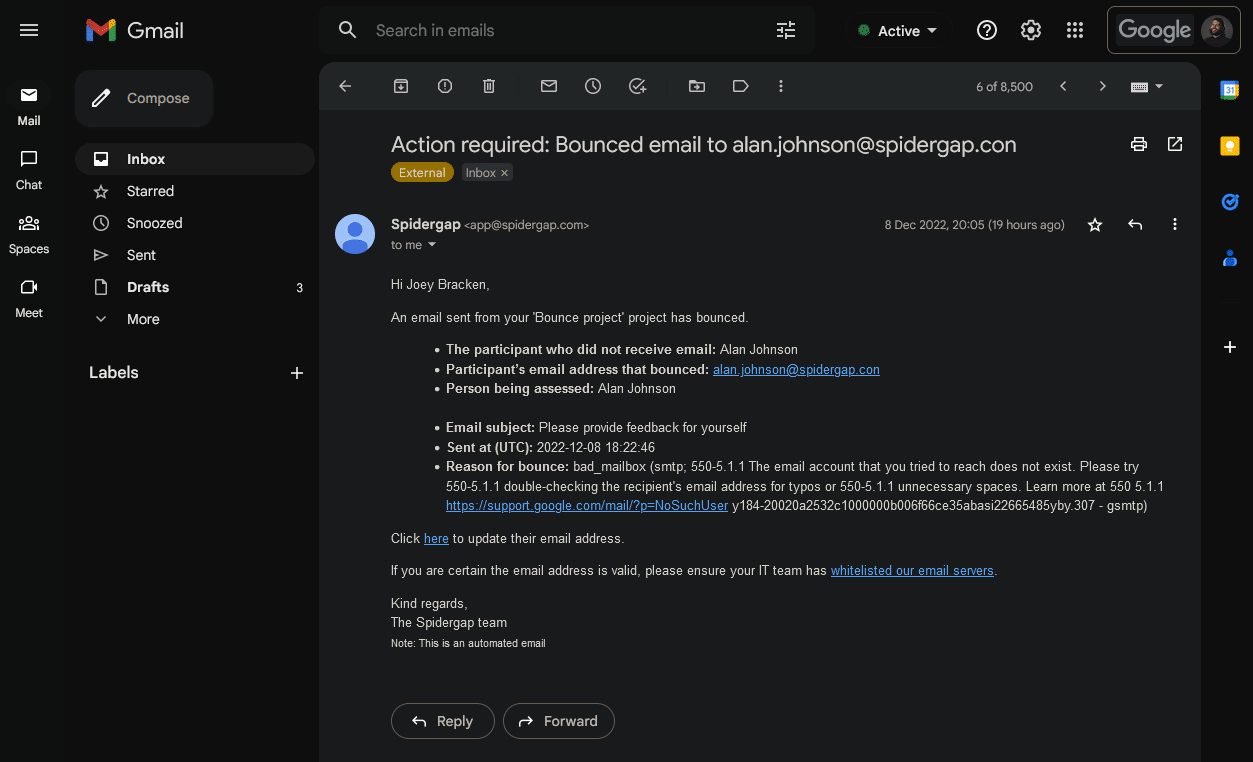Report the email as spam
1253x762 pixels.
tap(444, 86)
